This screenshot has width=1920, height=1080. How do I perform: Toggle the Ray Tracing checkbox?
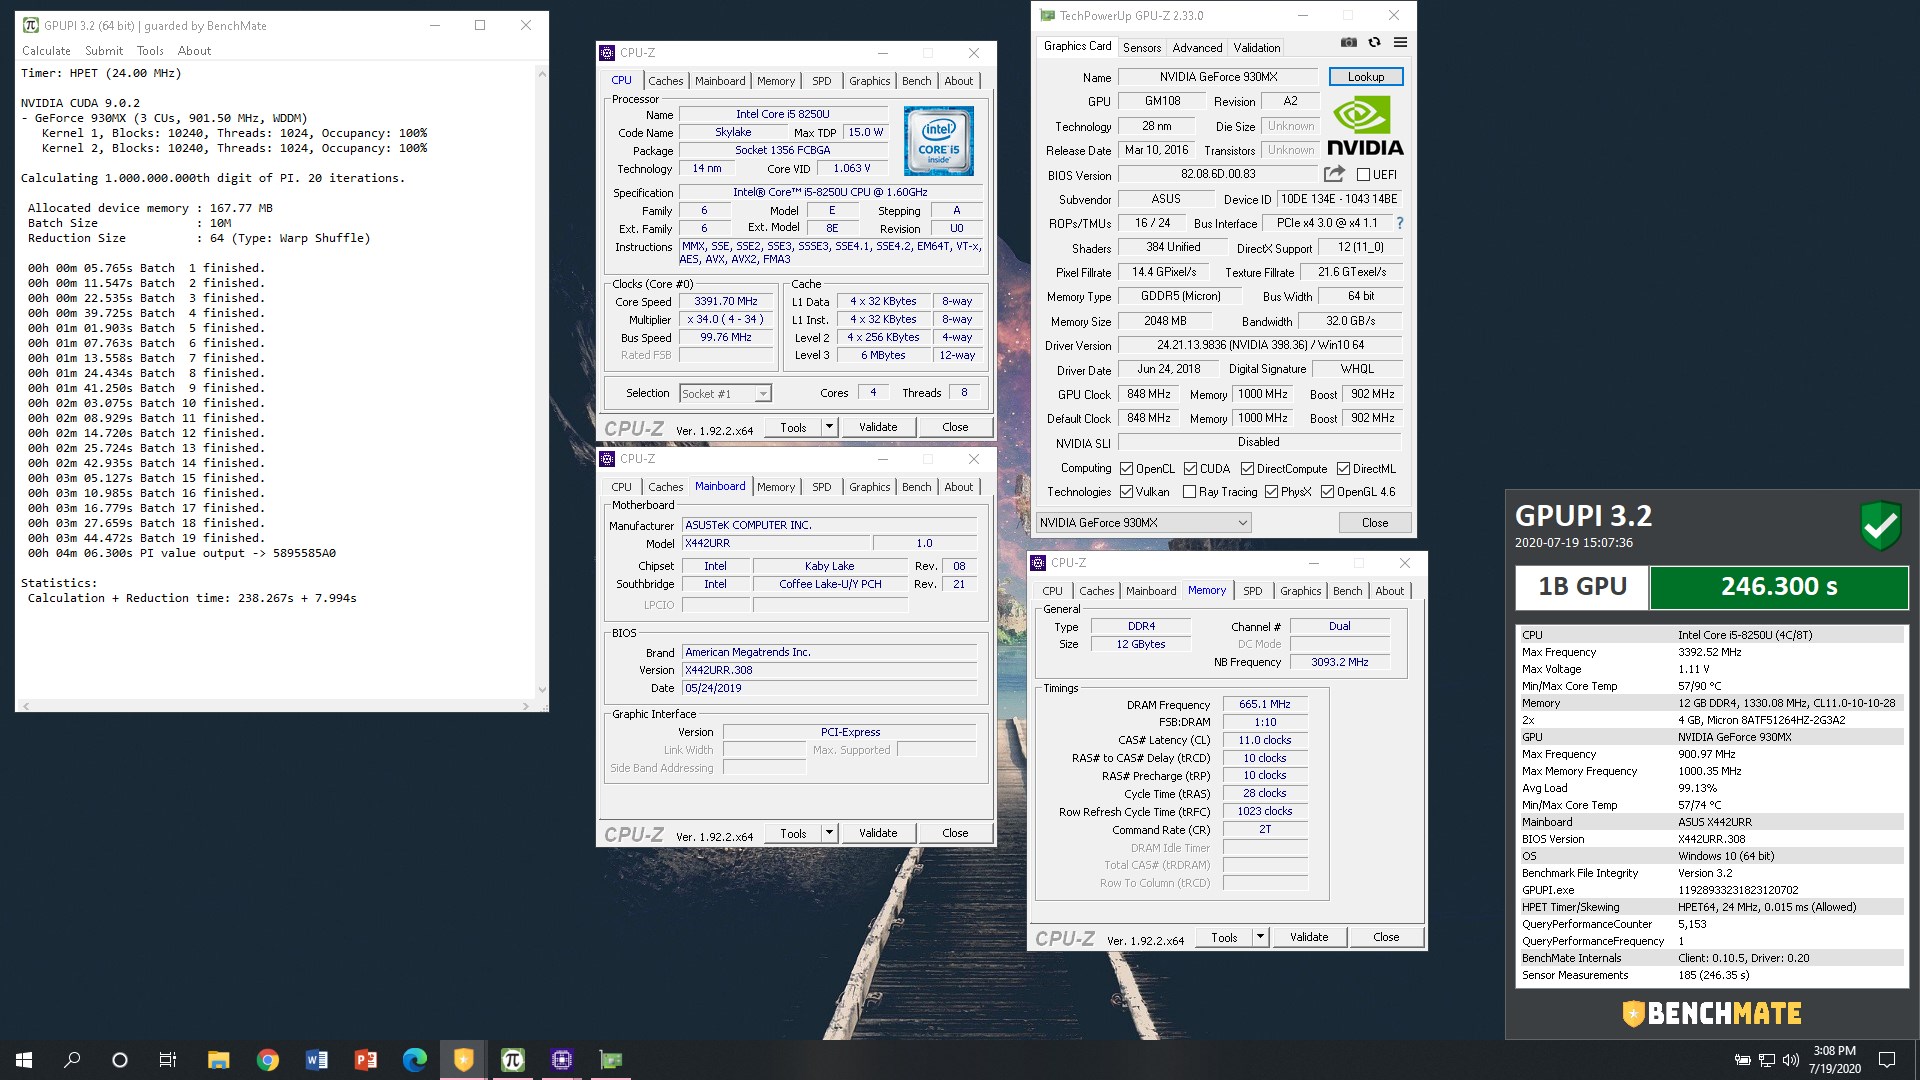pyautogui.click(x=1189, y=491)
